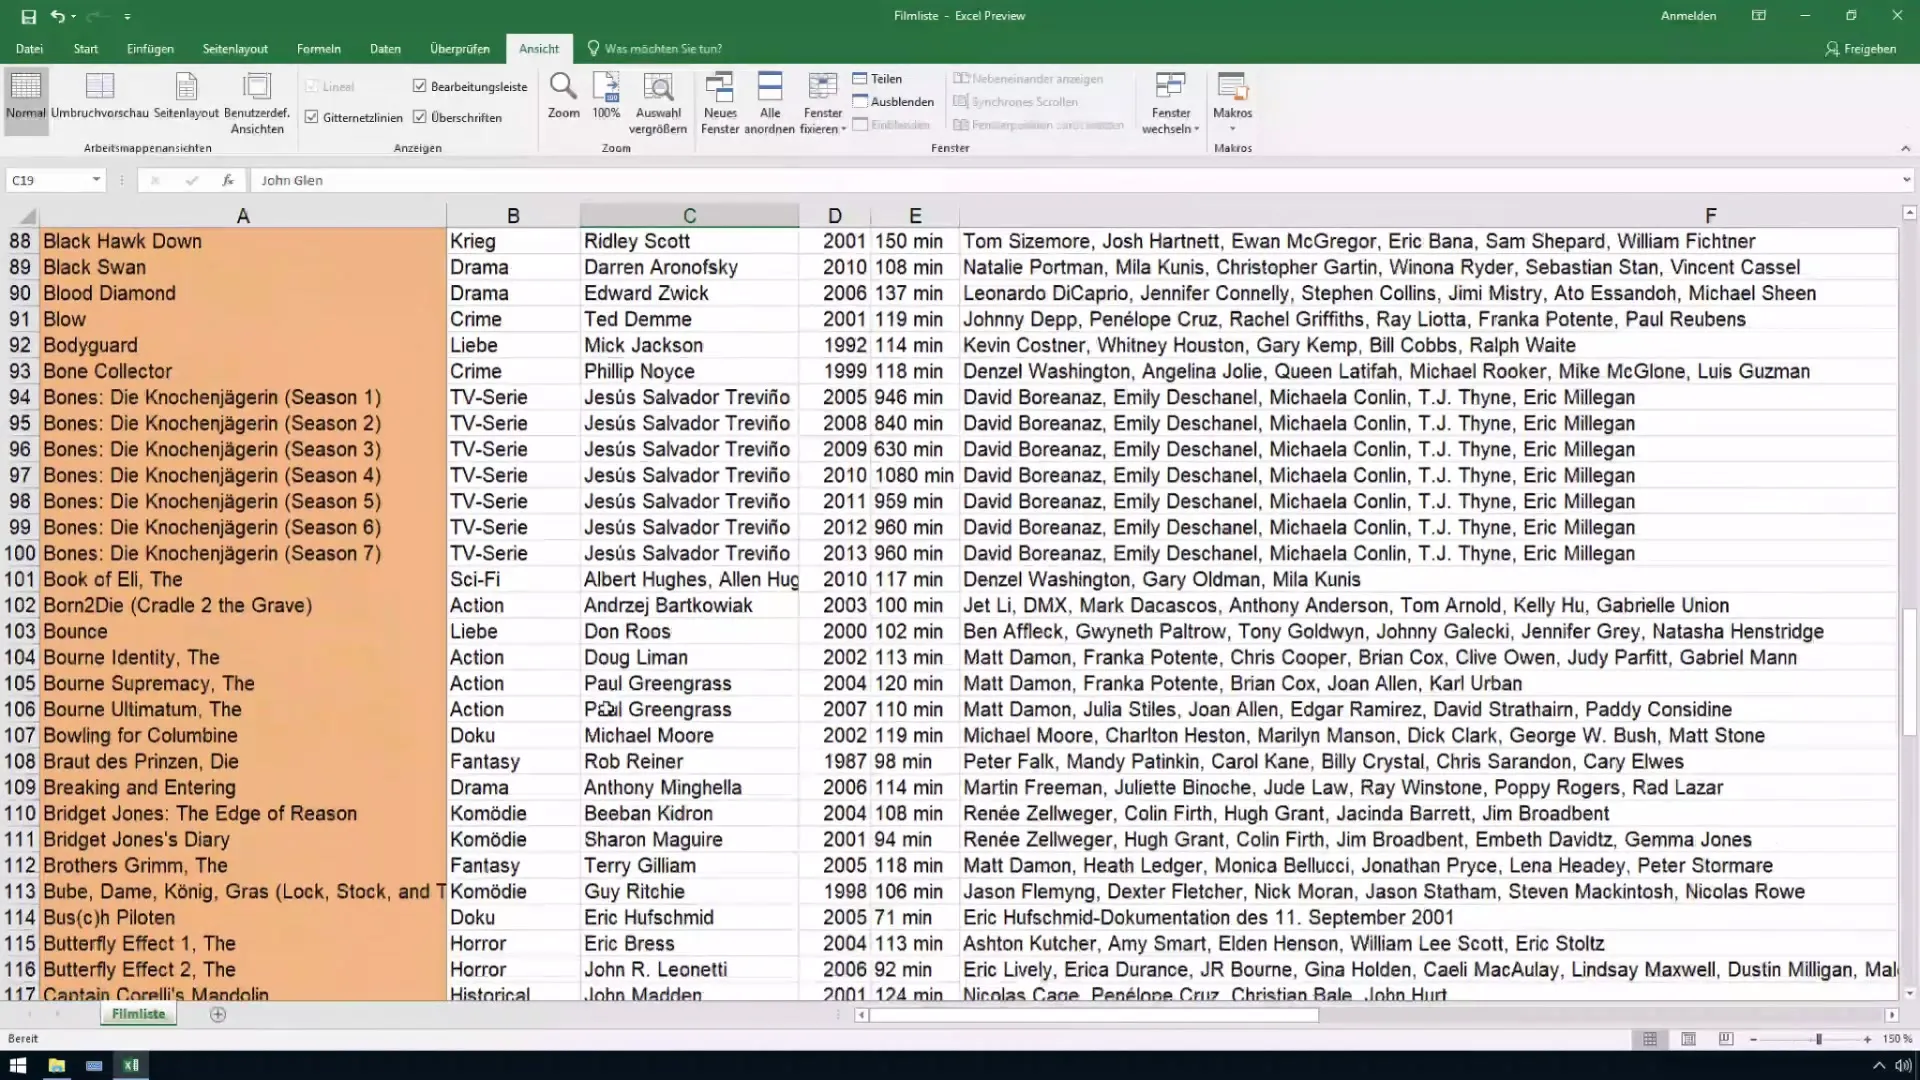Open File Explorer in the taskbar
The image size is (1920, 1080).
[x=56, y=1065]
